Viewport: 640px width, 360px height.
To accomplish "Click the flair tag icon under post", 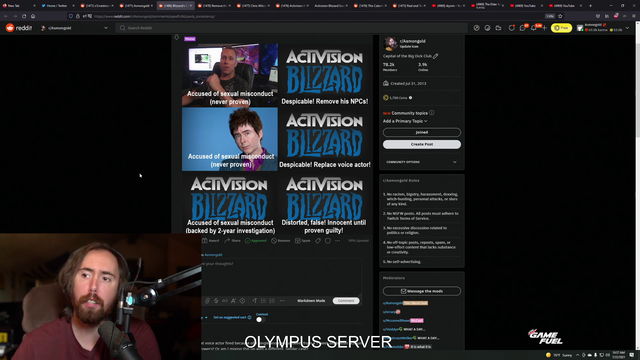I will [x=318, y=241].
